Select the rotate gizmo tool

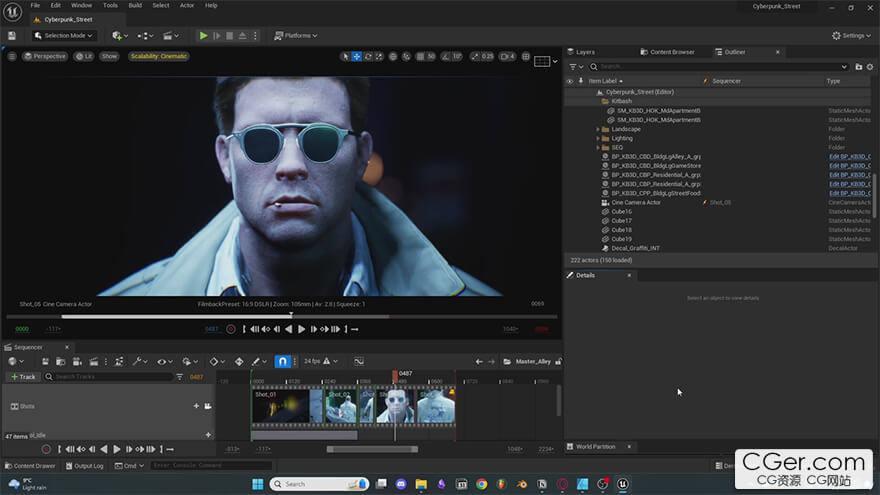[x=368, y=56]
